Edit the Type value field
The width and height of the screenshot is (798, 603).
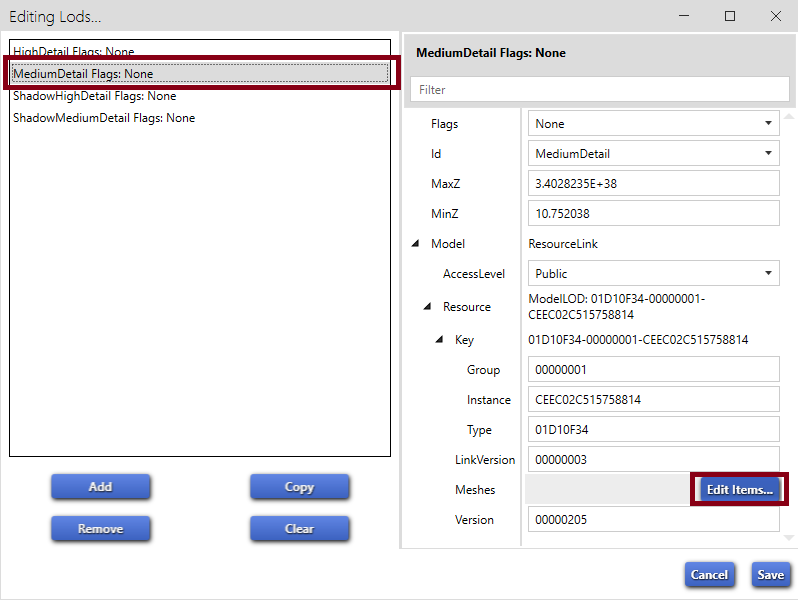pos(653,429)
